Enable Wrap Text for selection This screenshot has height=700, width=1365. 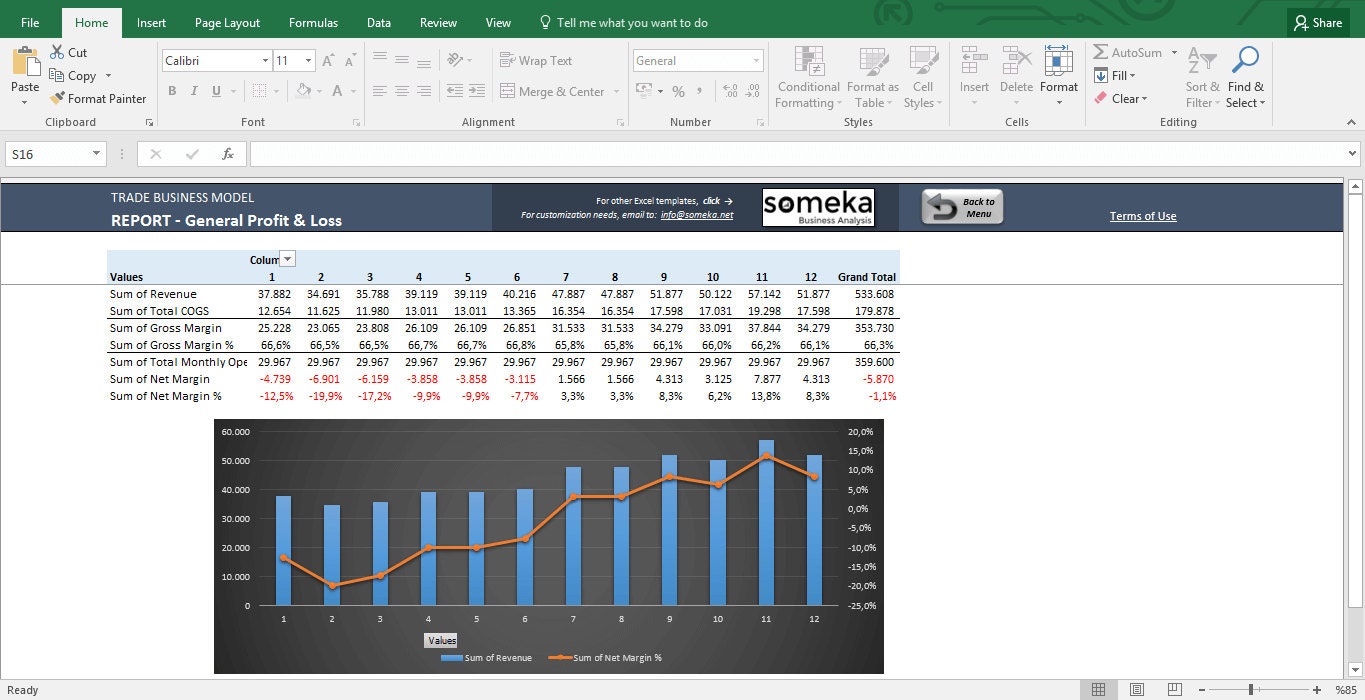pos(537,60)
